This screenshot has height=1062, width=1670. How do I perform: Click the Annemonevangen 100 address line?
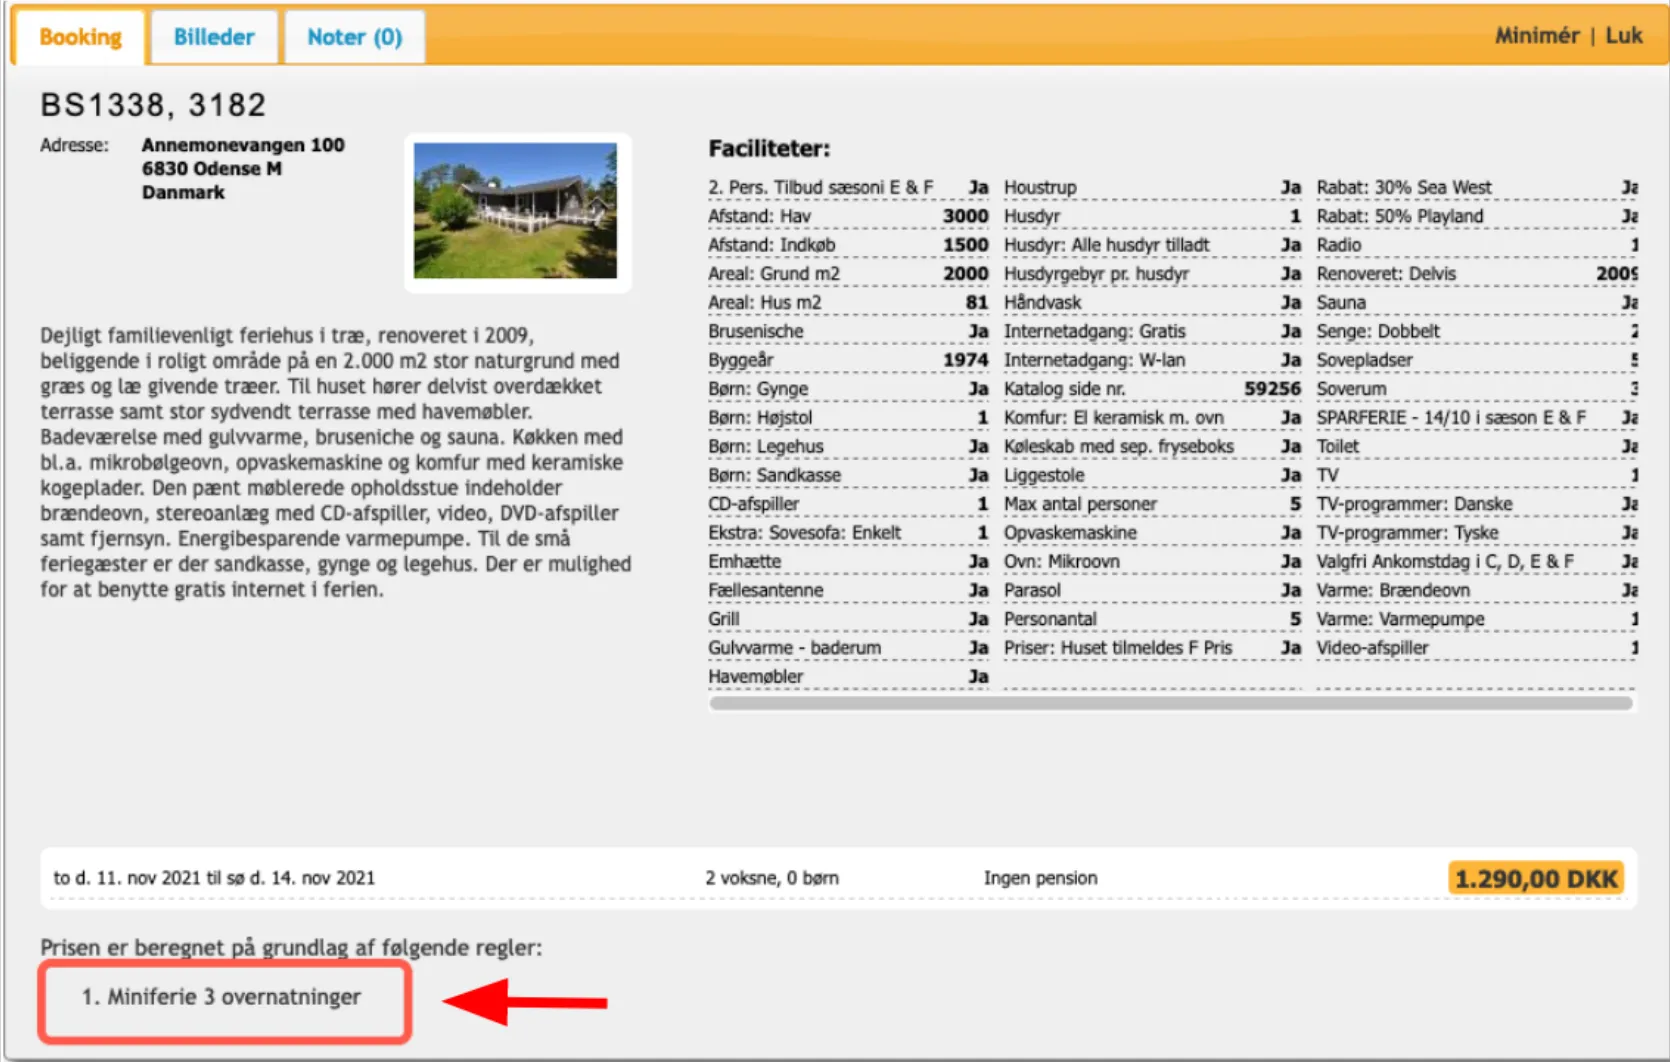[x=243, y=145]
